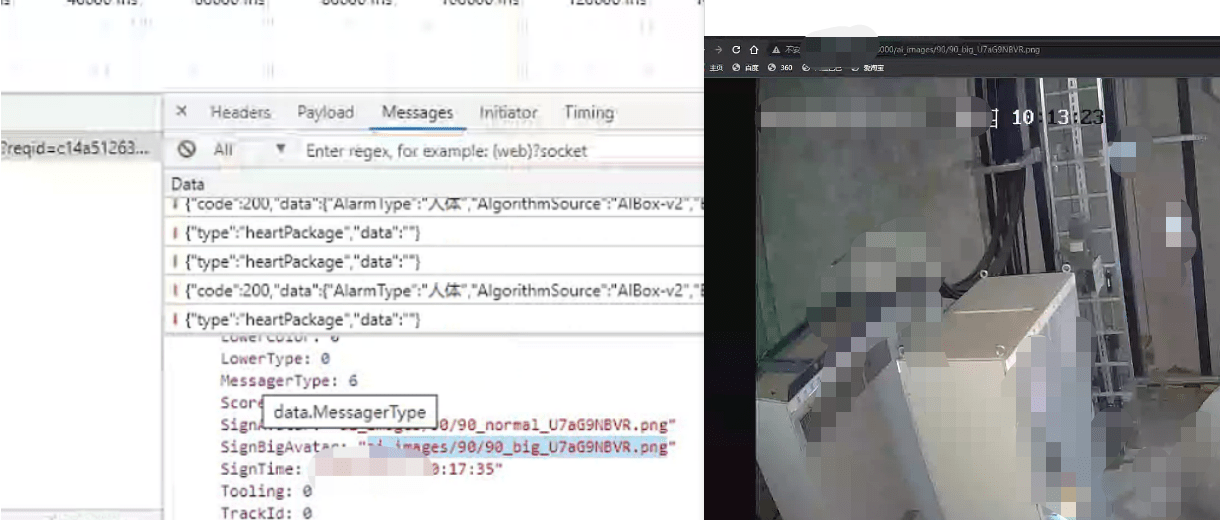This screenshot has height=520, width=1220.
Task: Close the request details pane
Action: point(181,112)
